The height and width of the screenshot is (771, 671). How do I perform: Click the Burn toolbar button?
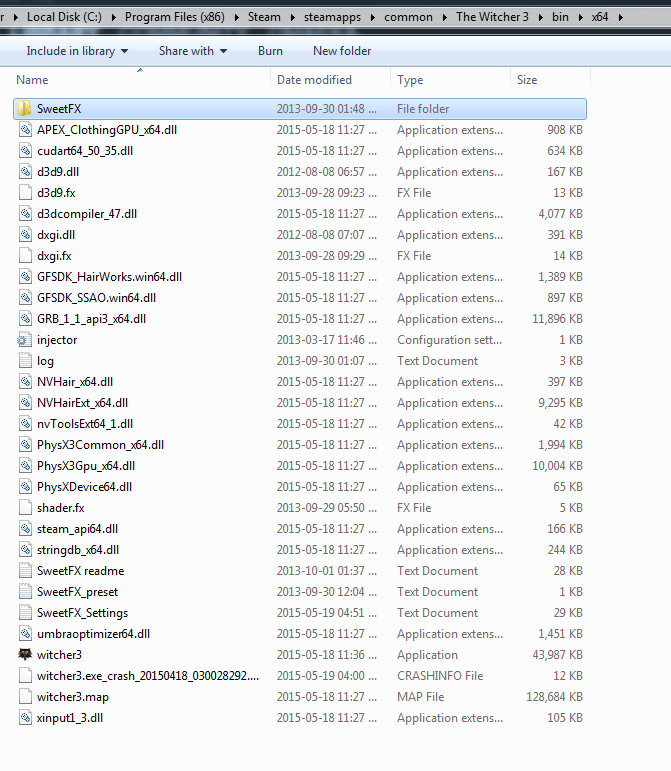tap(270, 51)
